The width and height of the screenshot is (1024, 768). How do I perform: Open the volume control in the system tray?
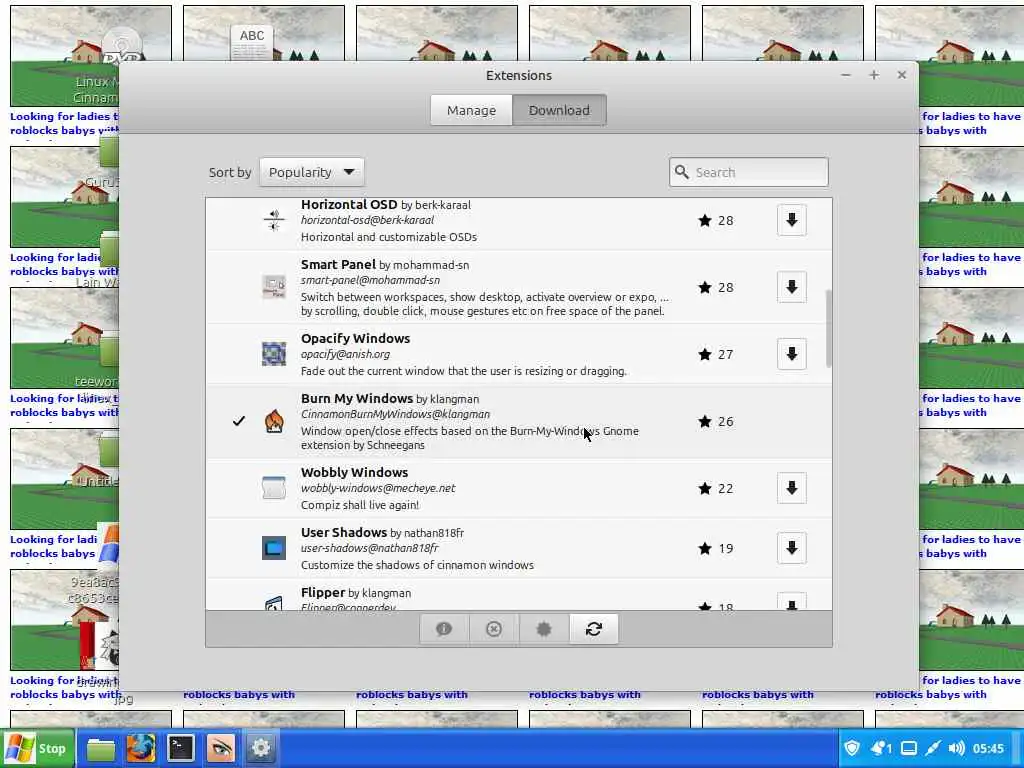click(x=957, y=748)
